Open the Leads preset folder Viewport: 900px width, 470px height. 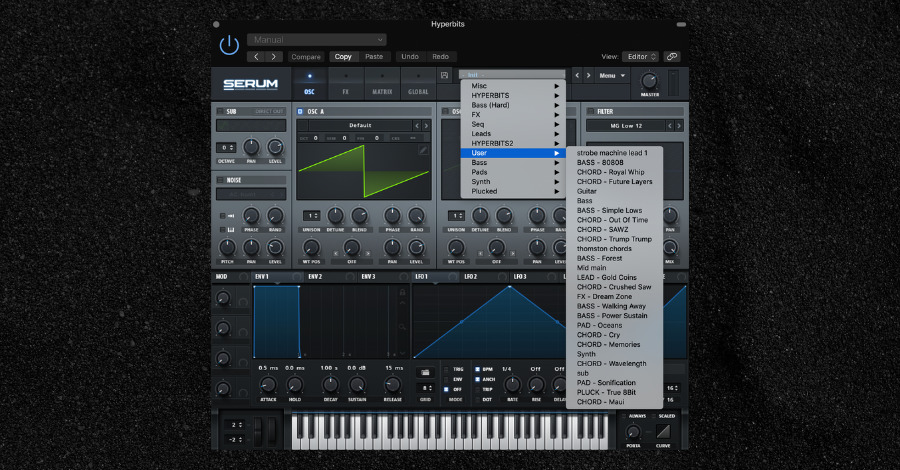click(513, 134)
